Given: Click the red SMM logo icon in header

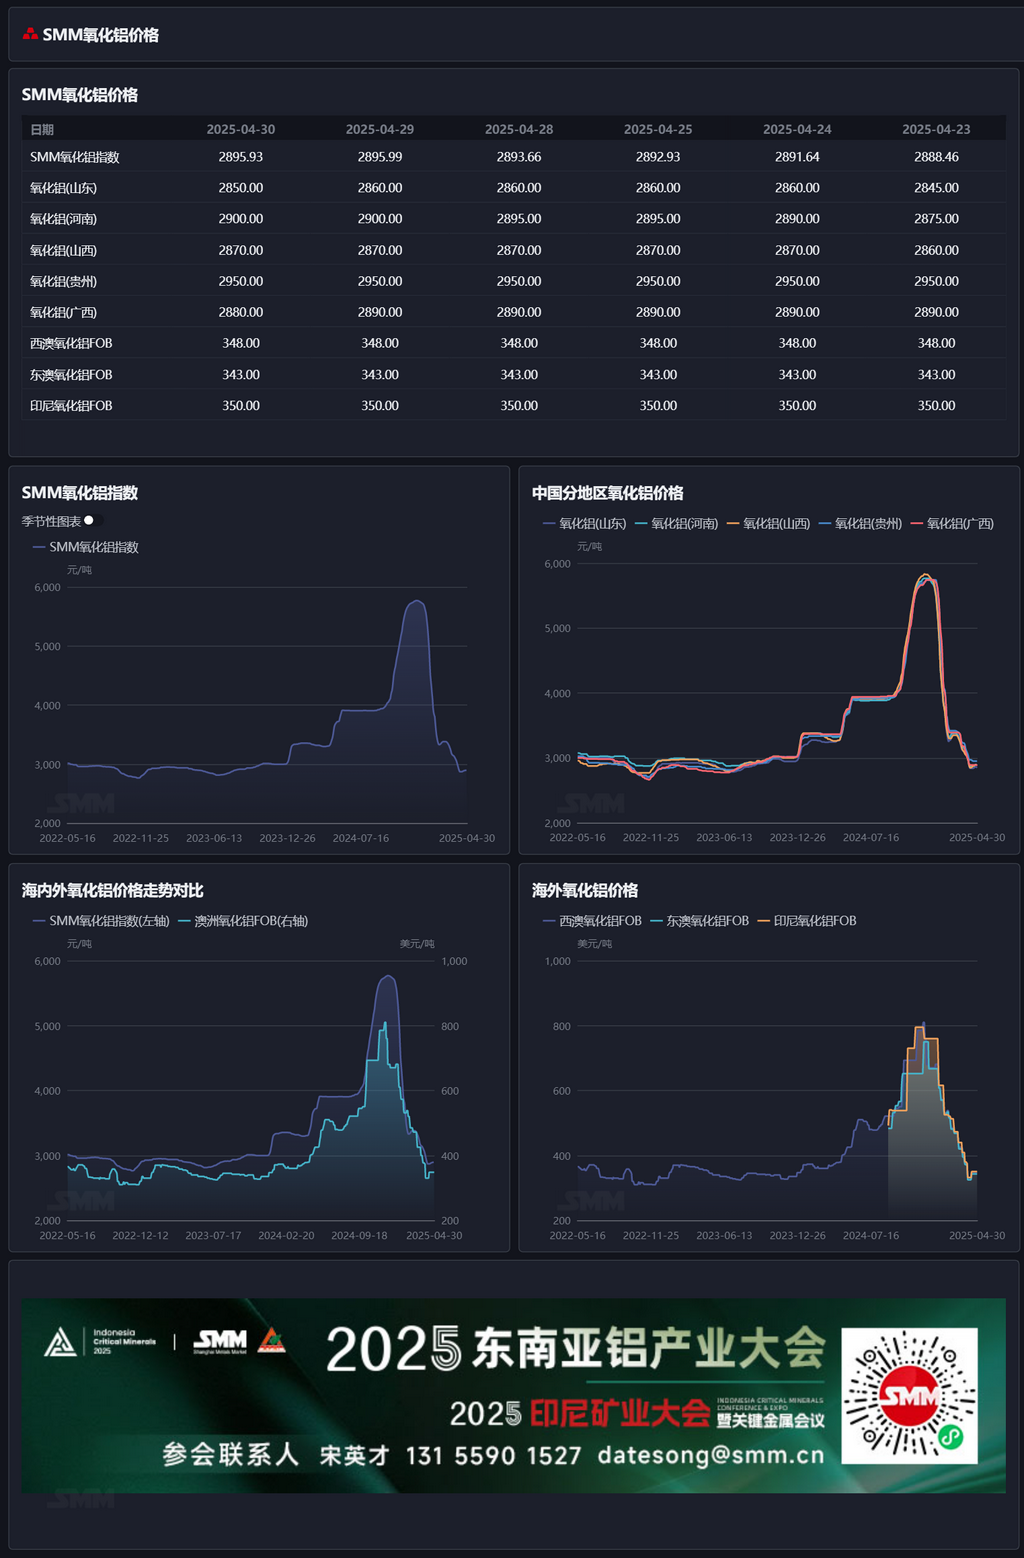Looking at the screenshot, I should [x=30, y=34].
